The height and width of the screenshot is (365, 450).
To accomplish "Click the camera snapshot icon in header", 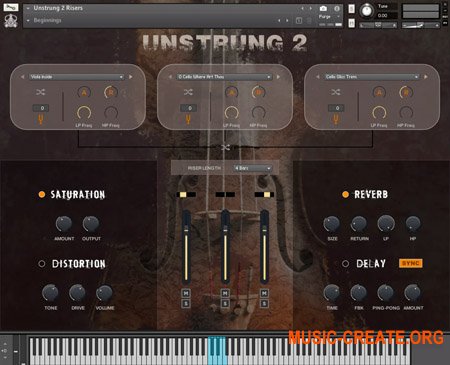I will pos(323,9).
